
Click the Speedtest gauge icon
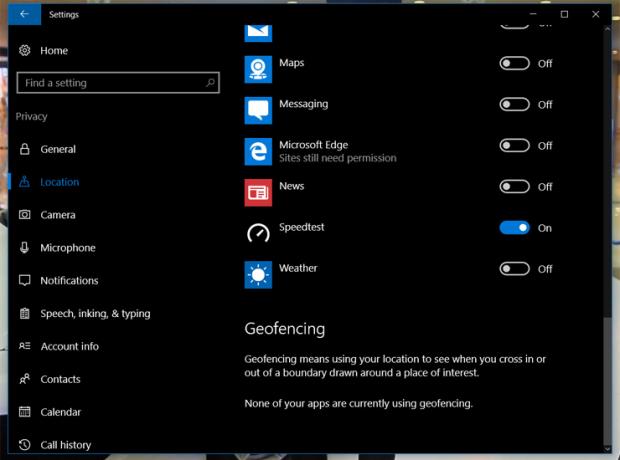pyautogui.click(x=258, y=233)
